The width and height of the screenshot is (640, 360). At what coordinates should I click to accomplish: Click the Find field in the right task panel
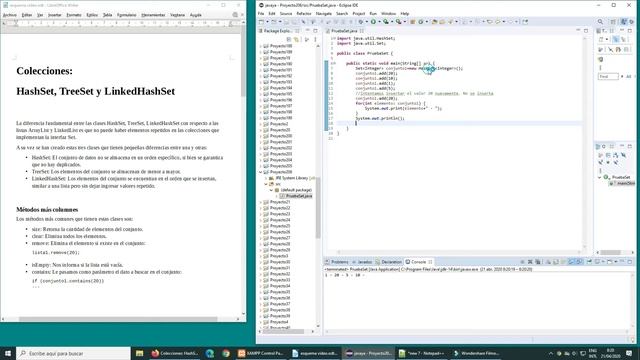click(x=608, y=76)
